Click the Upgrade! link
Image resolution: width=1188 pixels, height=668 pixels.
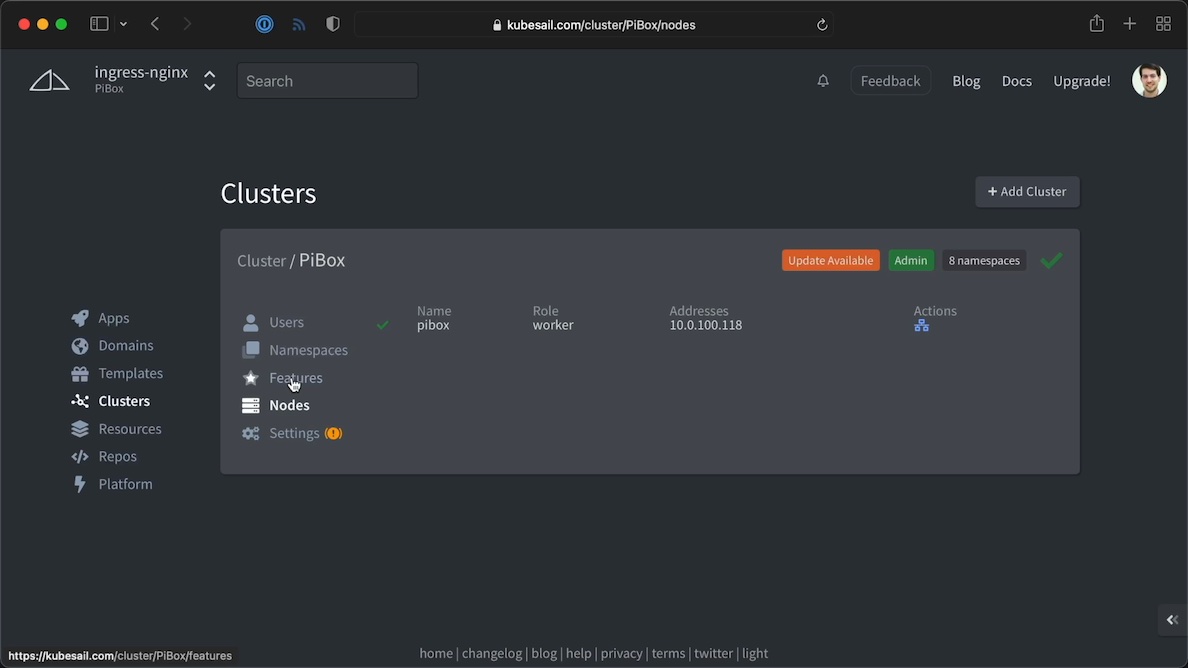point(1082,81)
